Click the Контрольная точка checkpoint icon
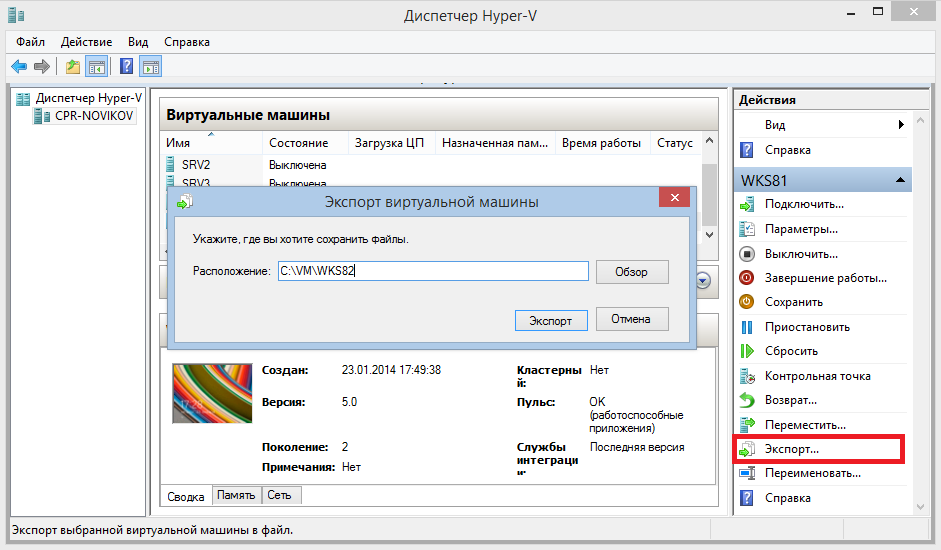This screenshot has height=550, width=941. pyautogui.click(x=746, y=376)
